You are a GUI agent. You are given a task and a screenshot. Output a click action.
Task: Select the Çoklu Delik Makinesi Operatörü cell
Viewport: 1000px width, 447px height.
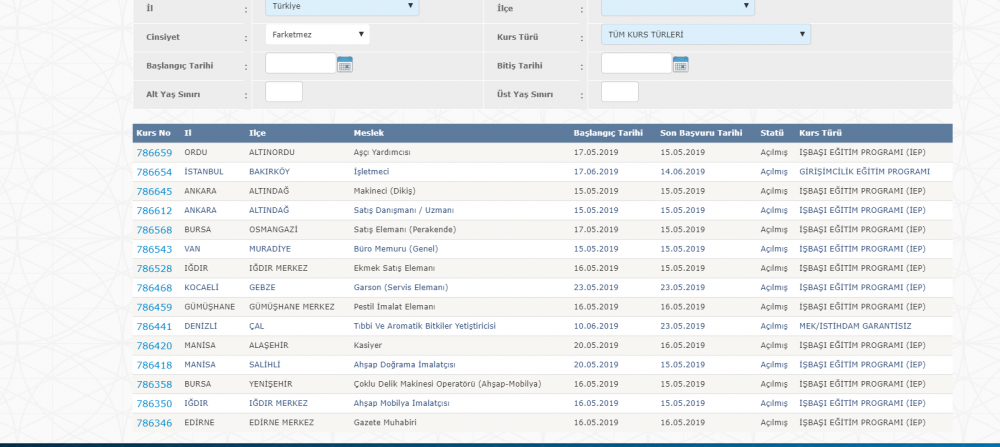coord(448,384)
